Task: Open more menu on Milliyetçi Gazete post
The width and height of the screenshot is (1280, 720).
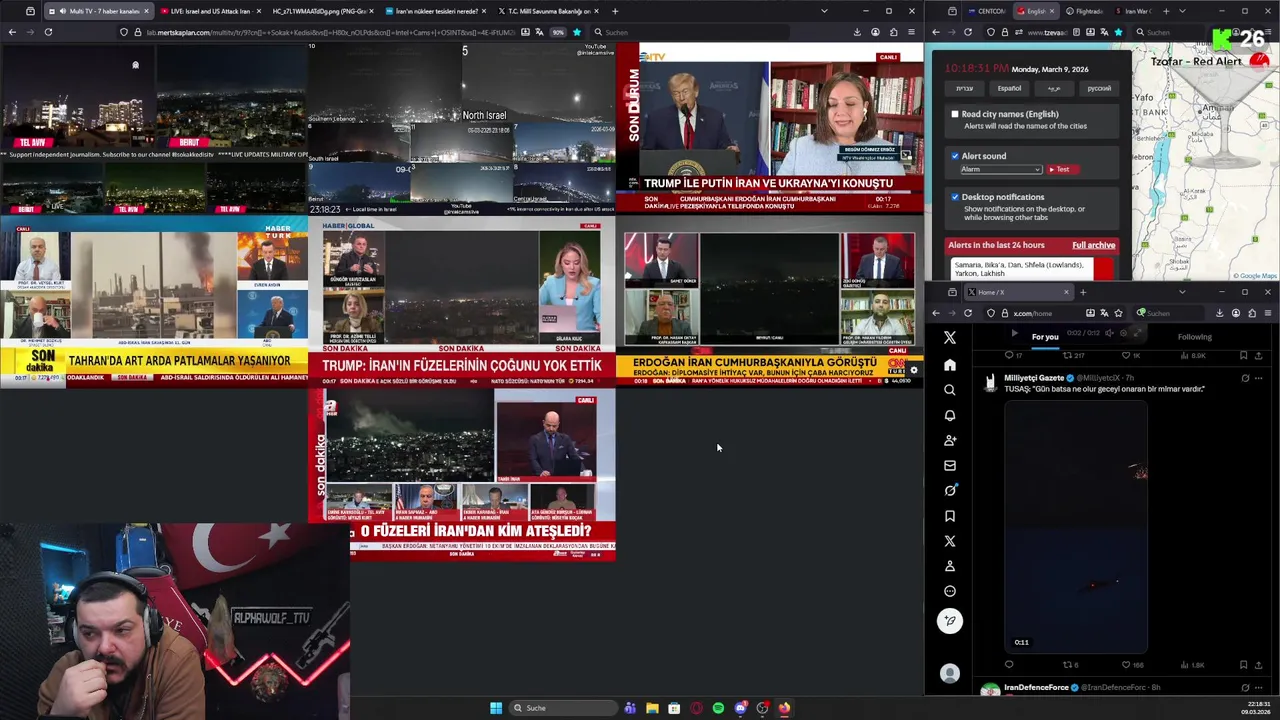Action: coord(1260,378)
